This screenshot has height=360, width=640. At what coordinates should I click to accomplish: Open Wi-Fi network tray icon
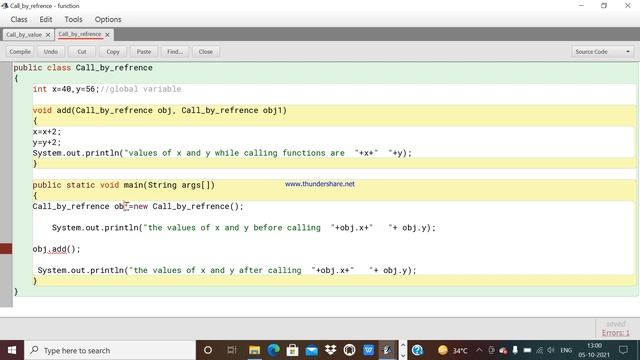pos(540,350)
